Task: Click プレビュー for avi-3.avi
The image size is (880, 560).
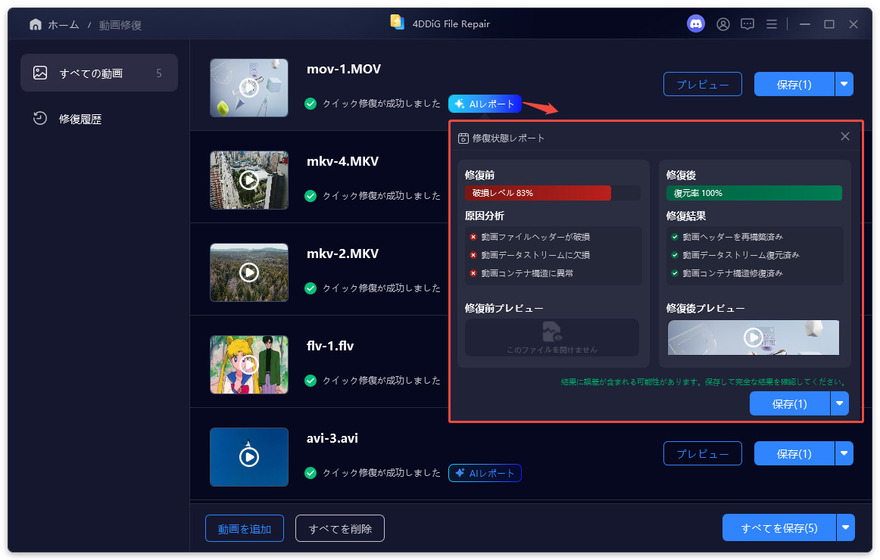Action: pos(702,453)
